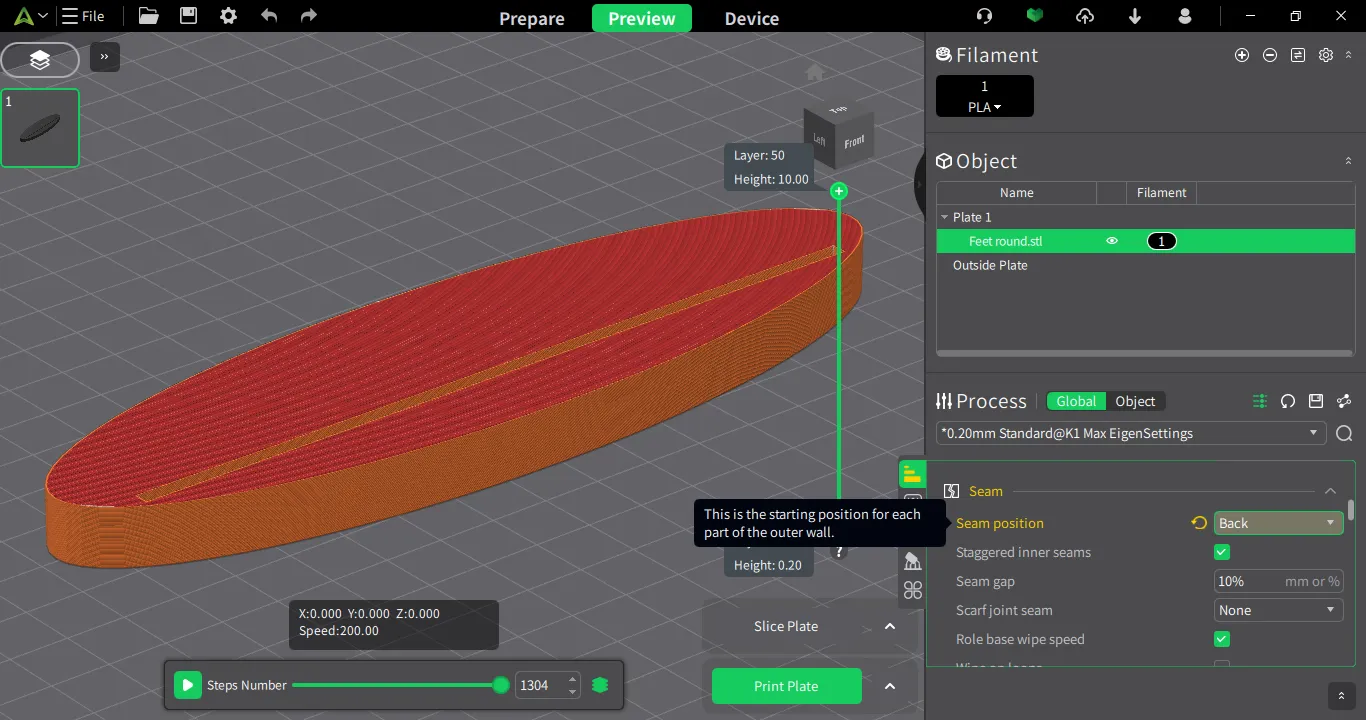Upload to cloud icon

(x=1085, y=16)
